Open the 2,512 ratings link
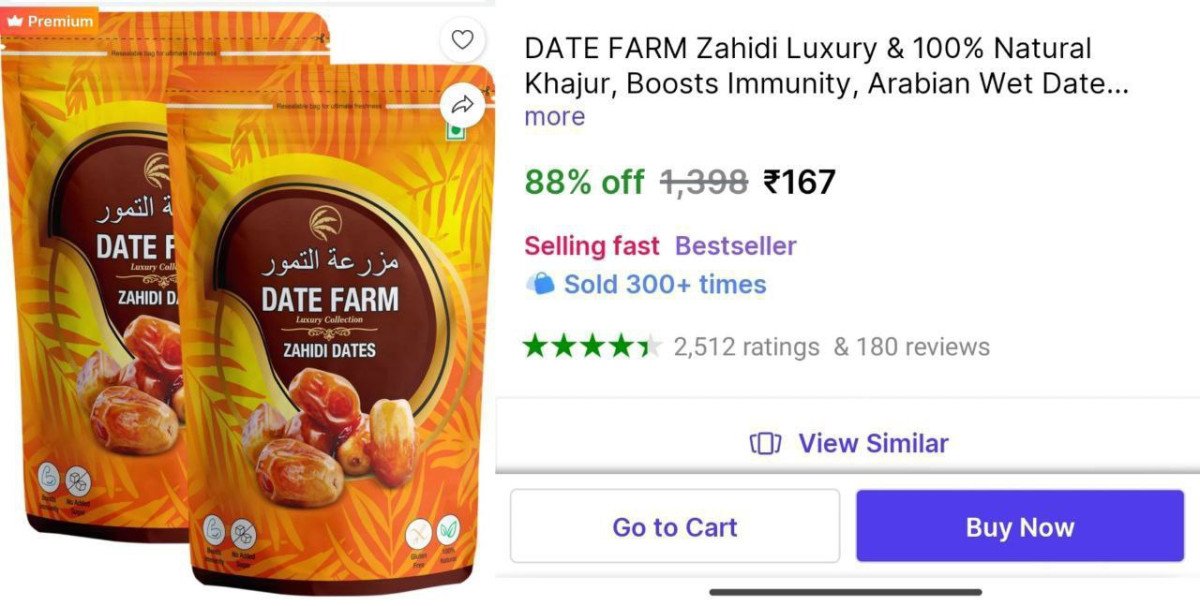The image size is (1200, 606). click(746, 347)
